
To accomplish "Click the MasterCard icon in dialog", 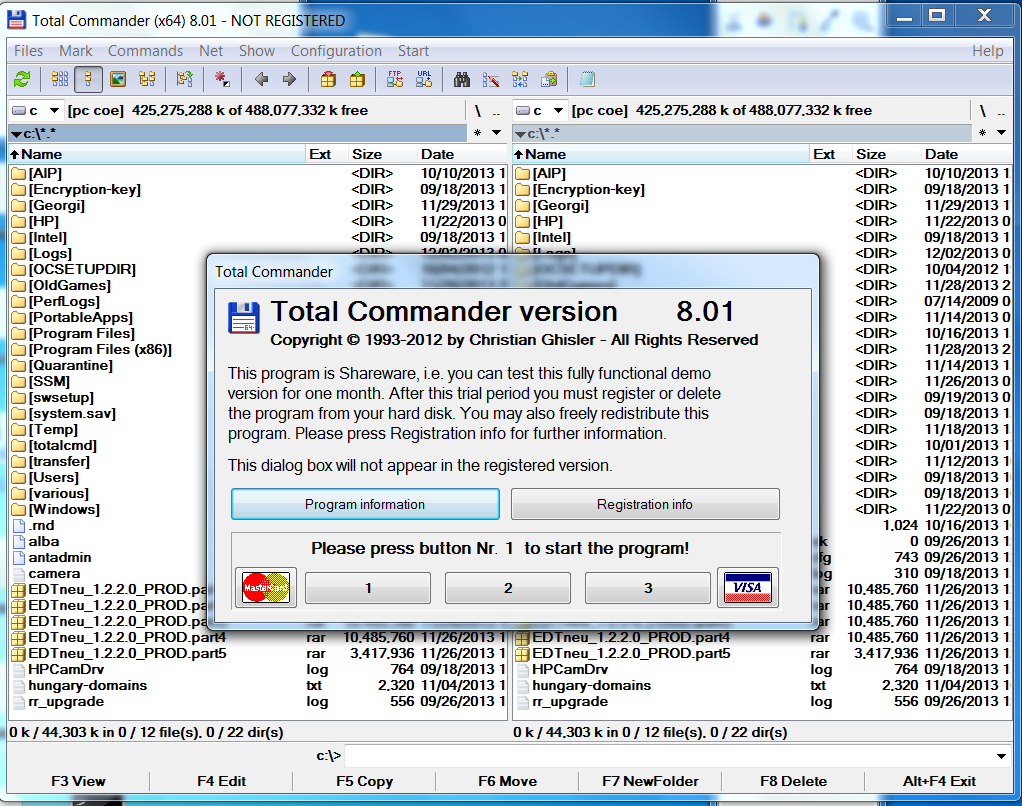I will 266,588.
